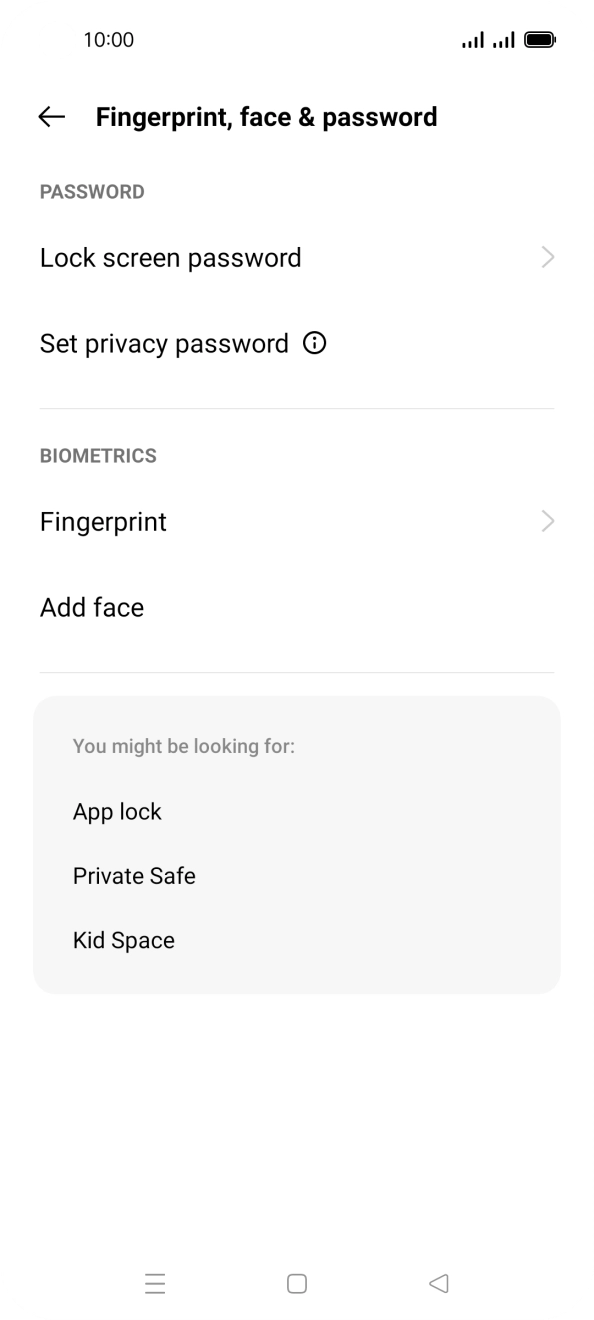Open Kid Space from suggestions
Image resolution: width=594 pixels, height=1320 pixels.
tap(124, 939)
